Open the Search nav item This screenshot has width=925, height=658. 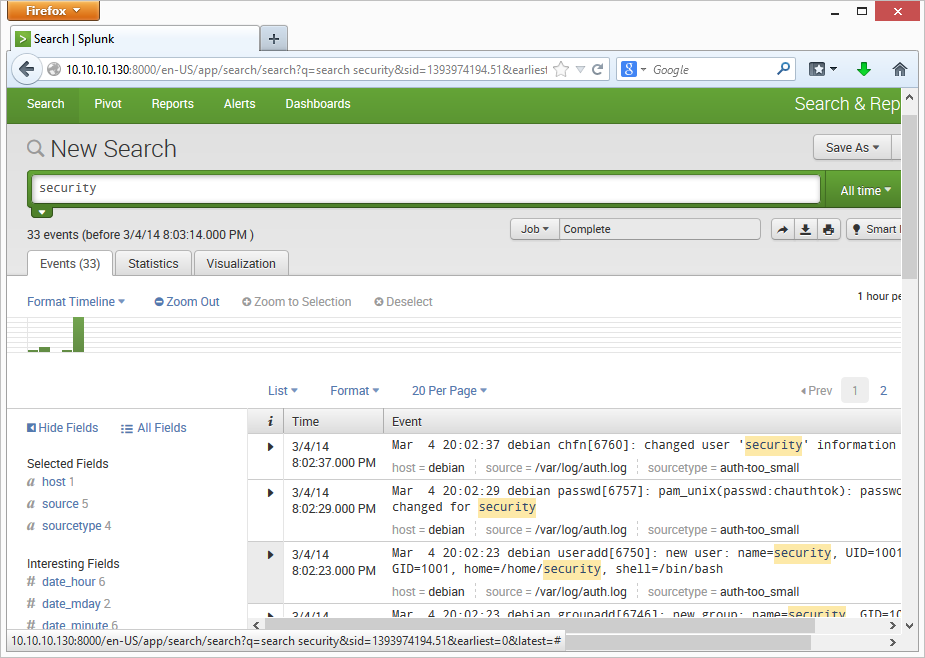pyautogui.click(x=45, y=104)
